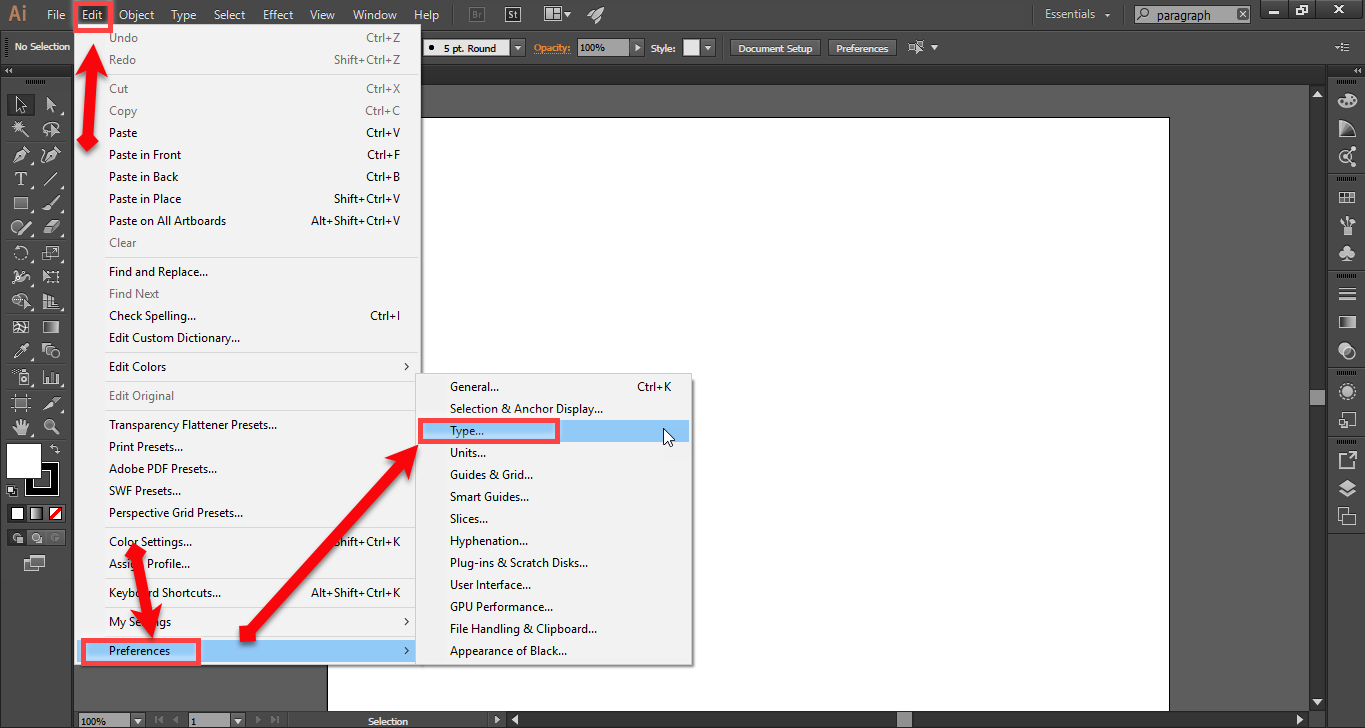This screenshot has width=1365, height=728.
Task: Open the Object menu
Action: pos(136,15)
